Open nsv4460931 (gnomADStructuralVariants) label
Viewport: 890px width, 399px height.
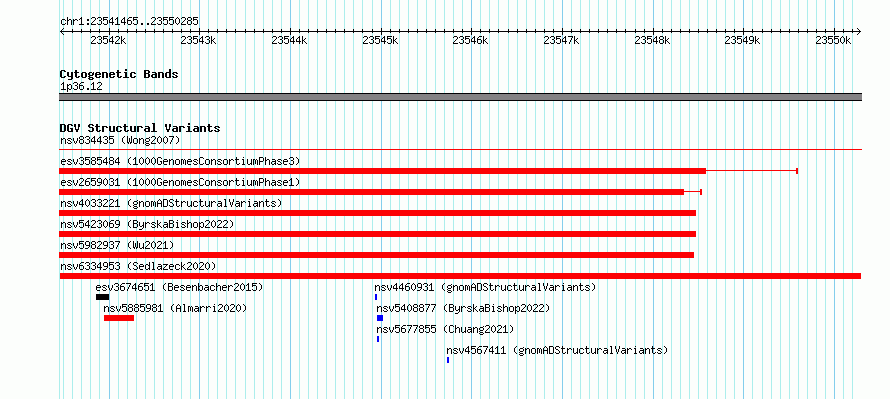point(485,287)
